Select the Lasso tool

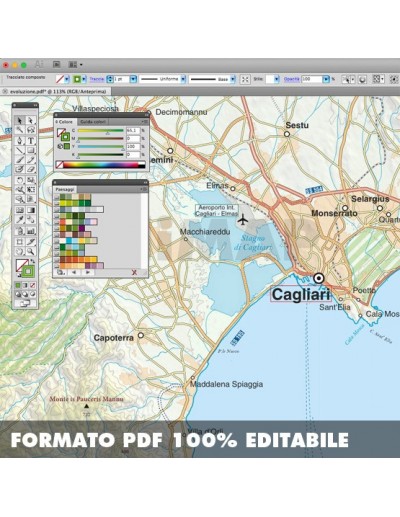pyautogui.click(x=30, y=130)
